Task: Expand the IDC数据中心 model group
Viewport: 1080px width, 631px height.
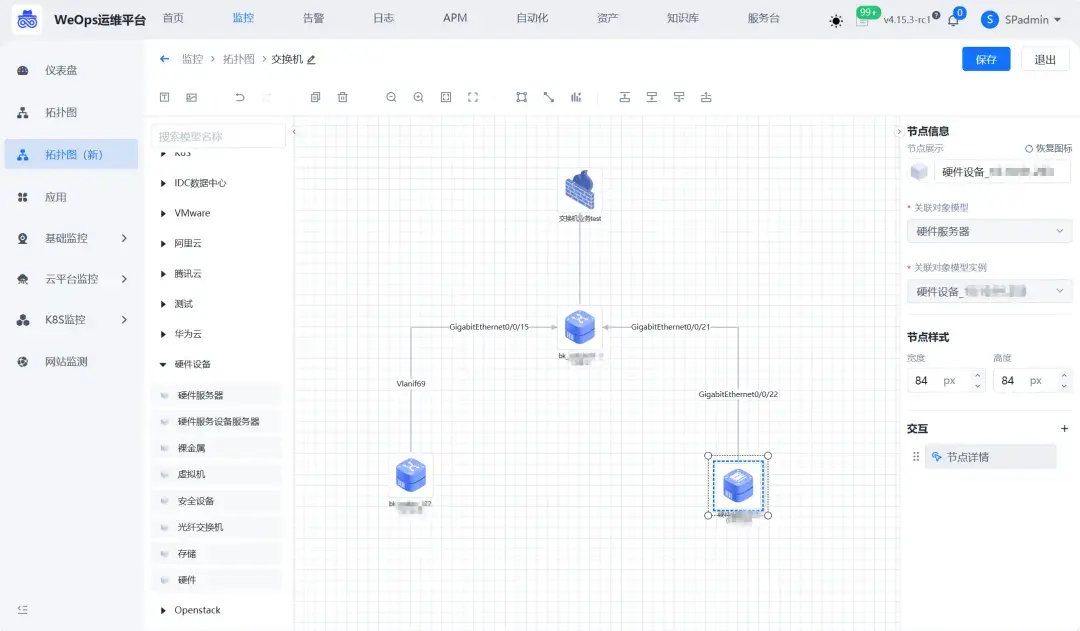Action: 163,183
